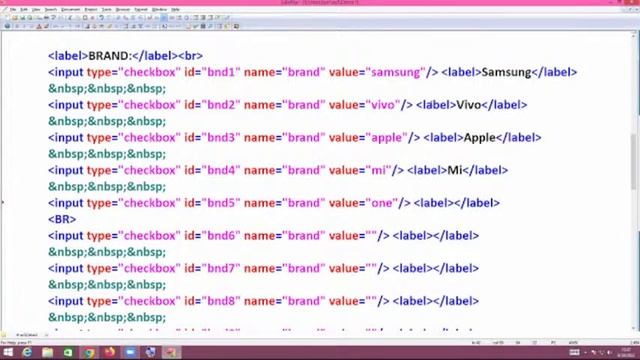Screen dimensions: 640x360
Task: Open the touch keyboard tray icon
Action: pyautogui.click(x=574, y=352)
